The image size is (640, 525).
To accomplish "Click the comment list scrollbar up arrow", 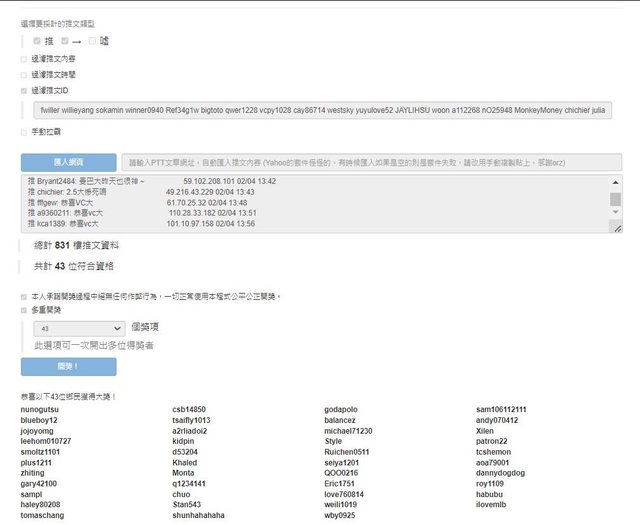I will (x=615, y=181).
